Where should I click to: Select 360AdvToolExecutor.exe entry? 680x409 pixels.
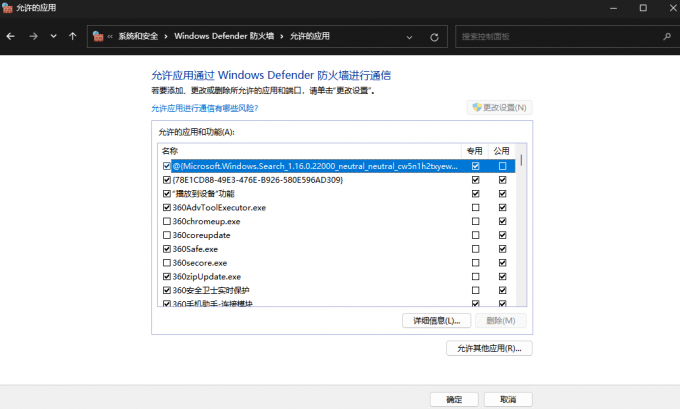click(219, 208)
